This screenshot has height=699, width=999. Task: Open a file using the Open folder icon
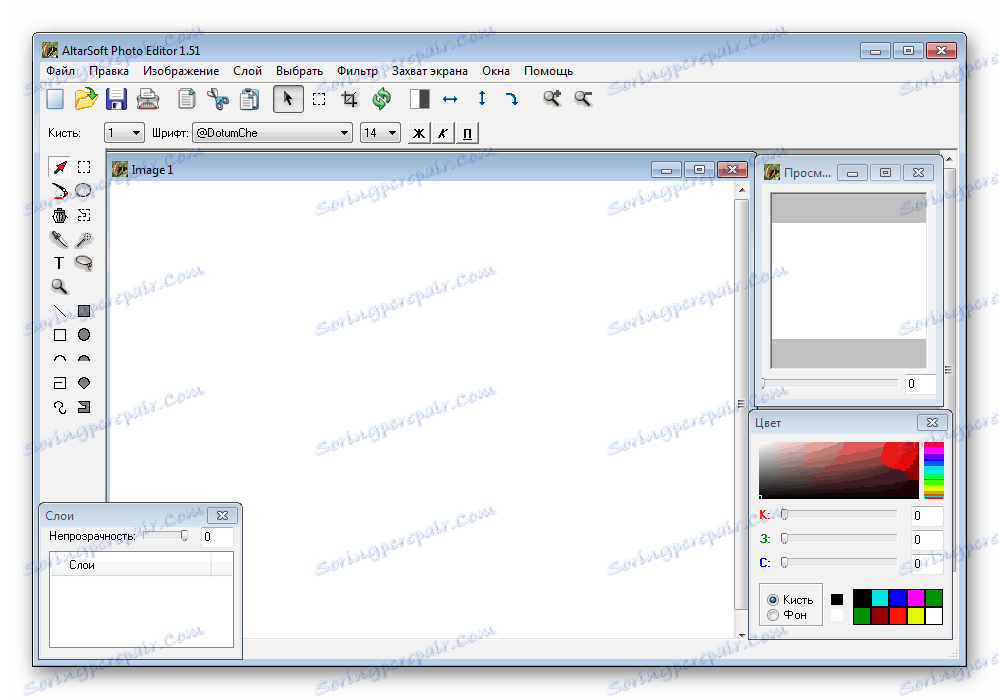point(85,98)
